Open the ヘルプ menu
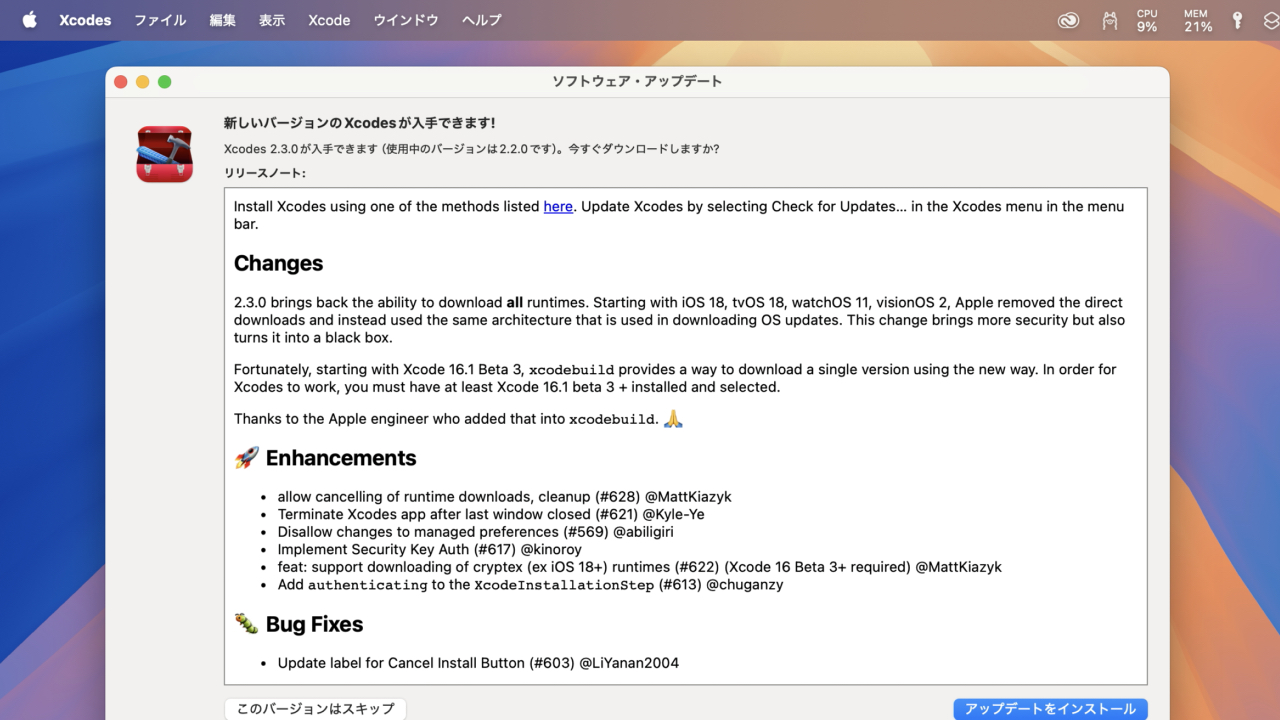 click(x=482, y=20)
